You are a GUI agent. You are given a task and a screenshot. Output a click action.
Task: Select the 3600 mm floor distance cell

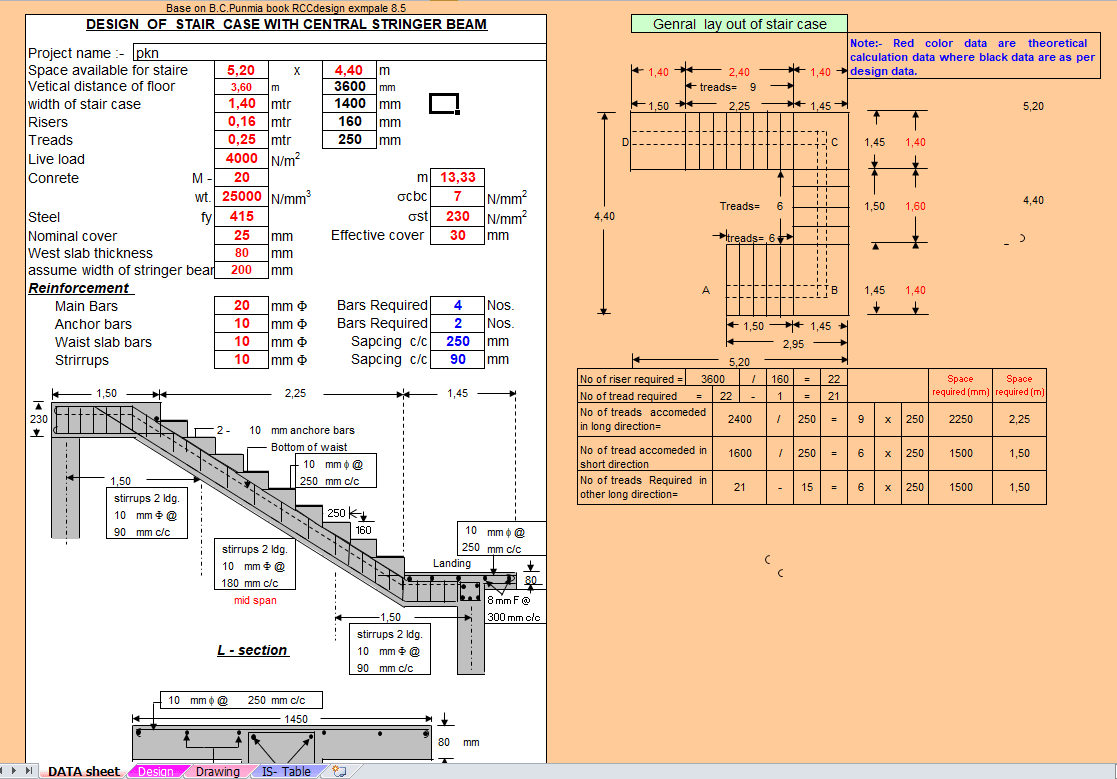pyautogui.click(x=349, y=86)
